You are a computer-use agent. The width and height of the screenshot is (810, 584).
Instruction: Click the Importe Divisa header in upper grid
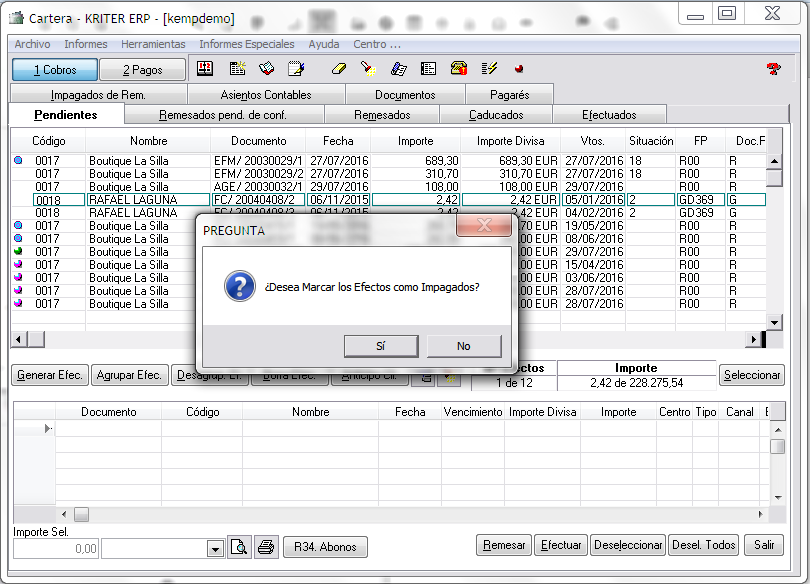[x=510, y=141]
